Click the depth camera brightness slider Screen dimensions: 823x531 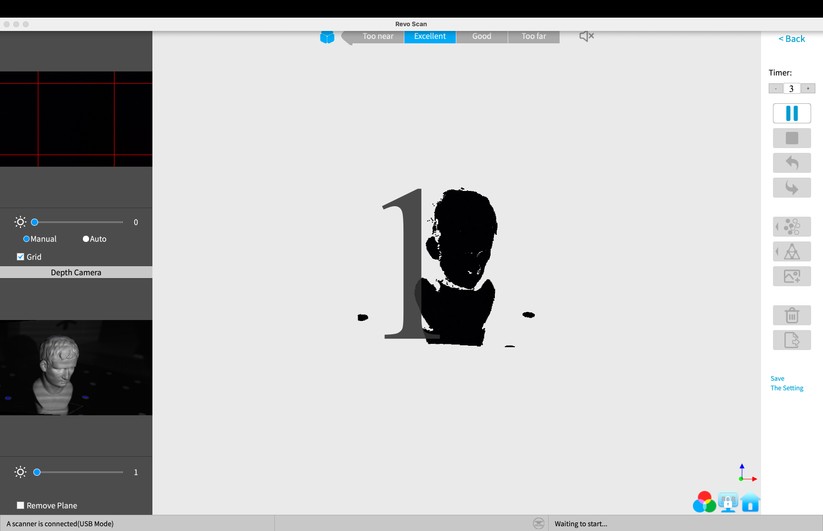pos(78,472)
